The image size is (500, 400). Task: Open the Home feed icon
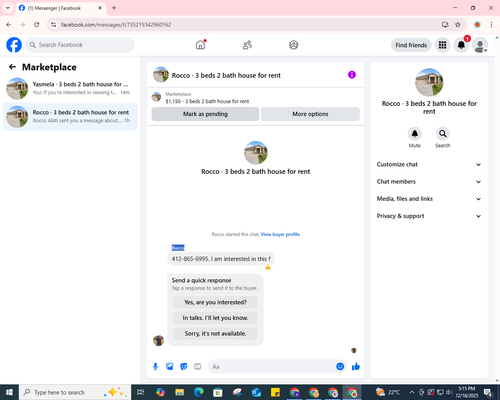200,45
